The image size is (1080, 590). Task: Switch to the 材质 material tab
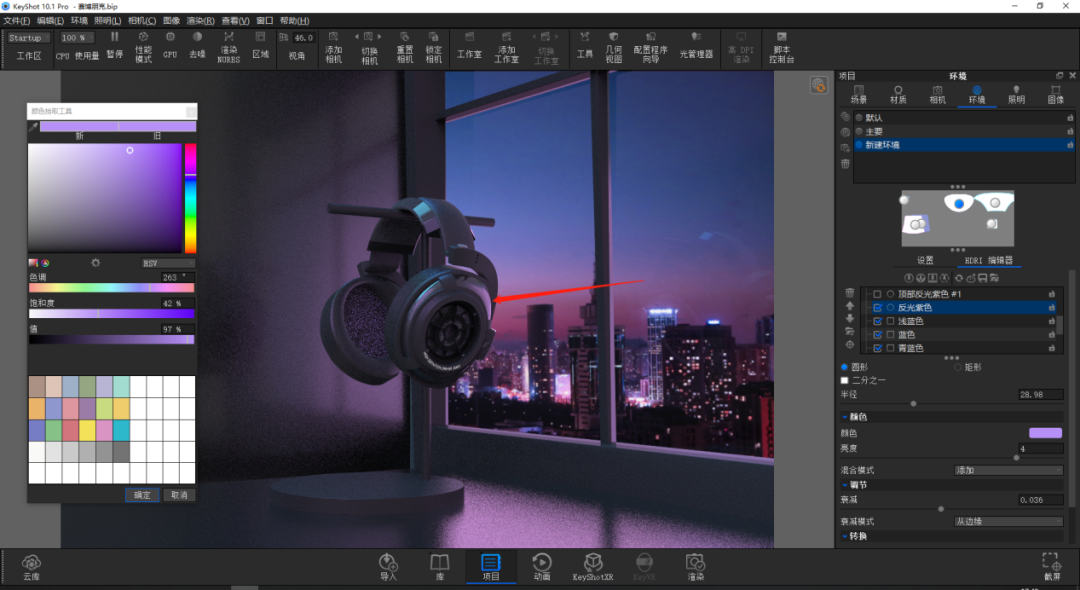[898, 95]
